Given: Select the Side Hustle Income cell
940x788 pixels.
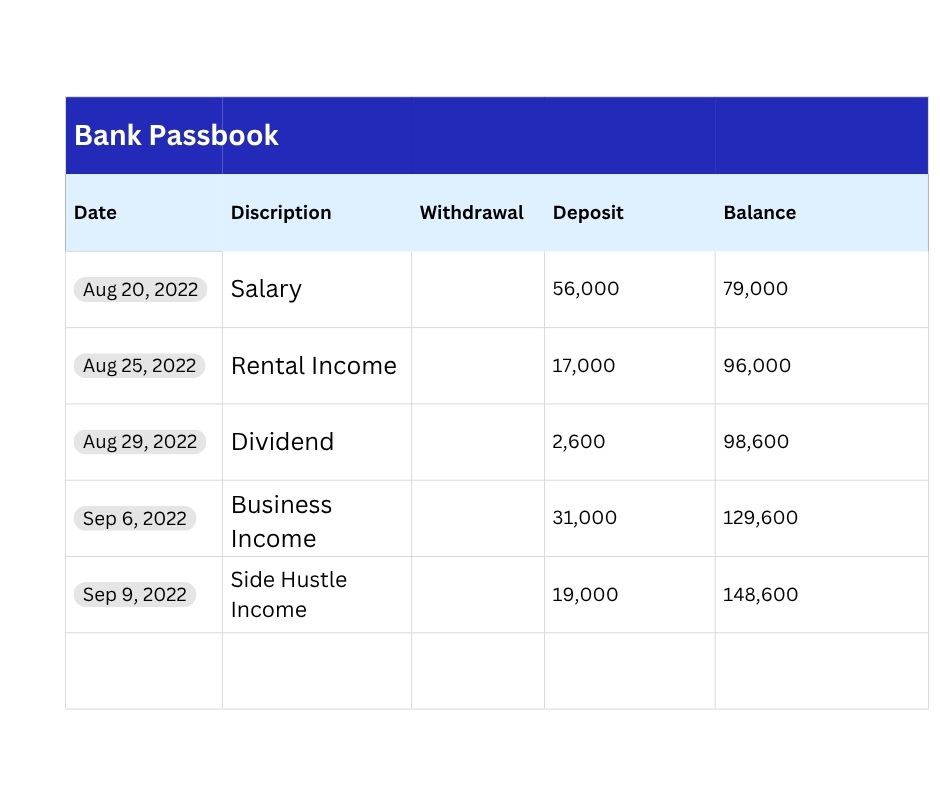Looking at the screenshot, I should coord(317,595).
